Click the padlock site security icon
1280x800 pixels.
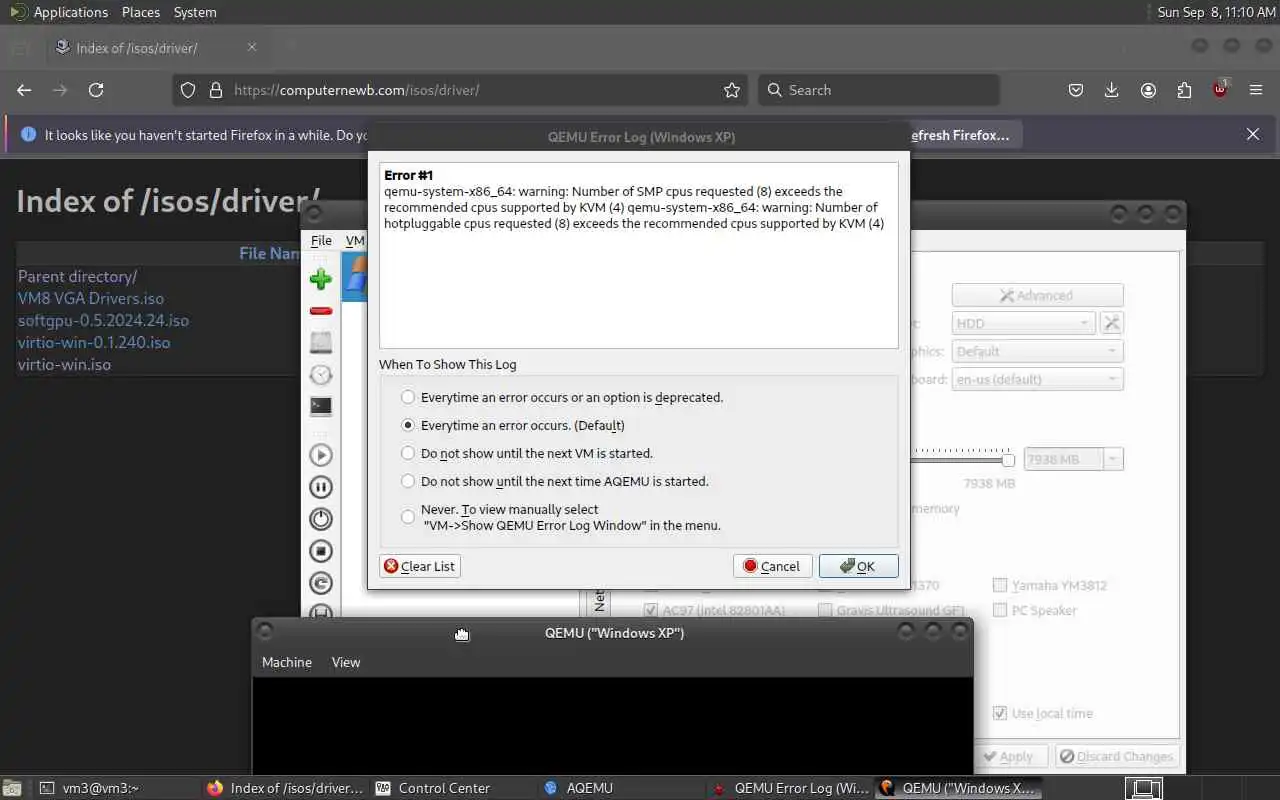[215, 90]
